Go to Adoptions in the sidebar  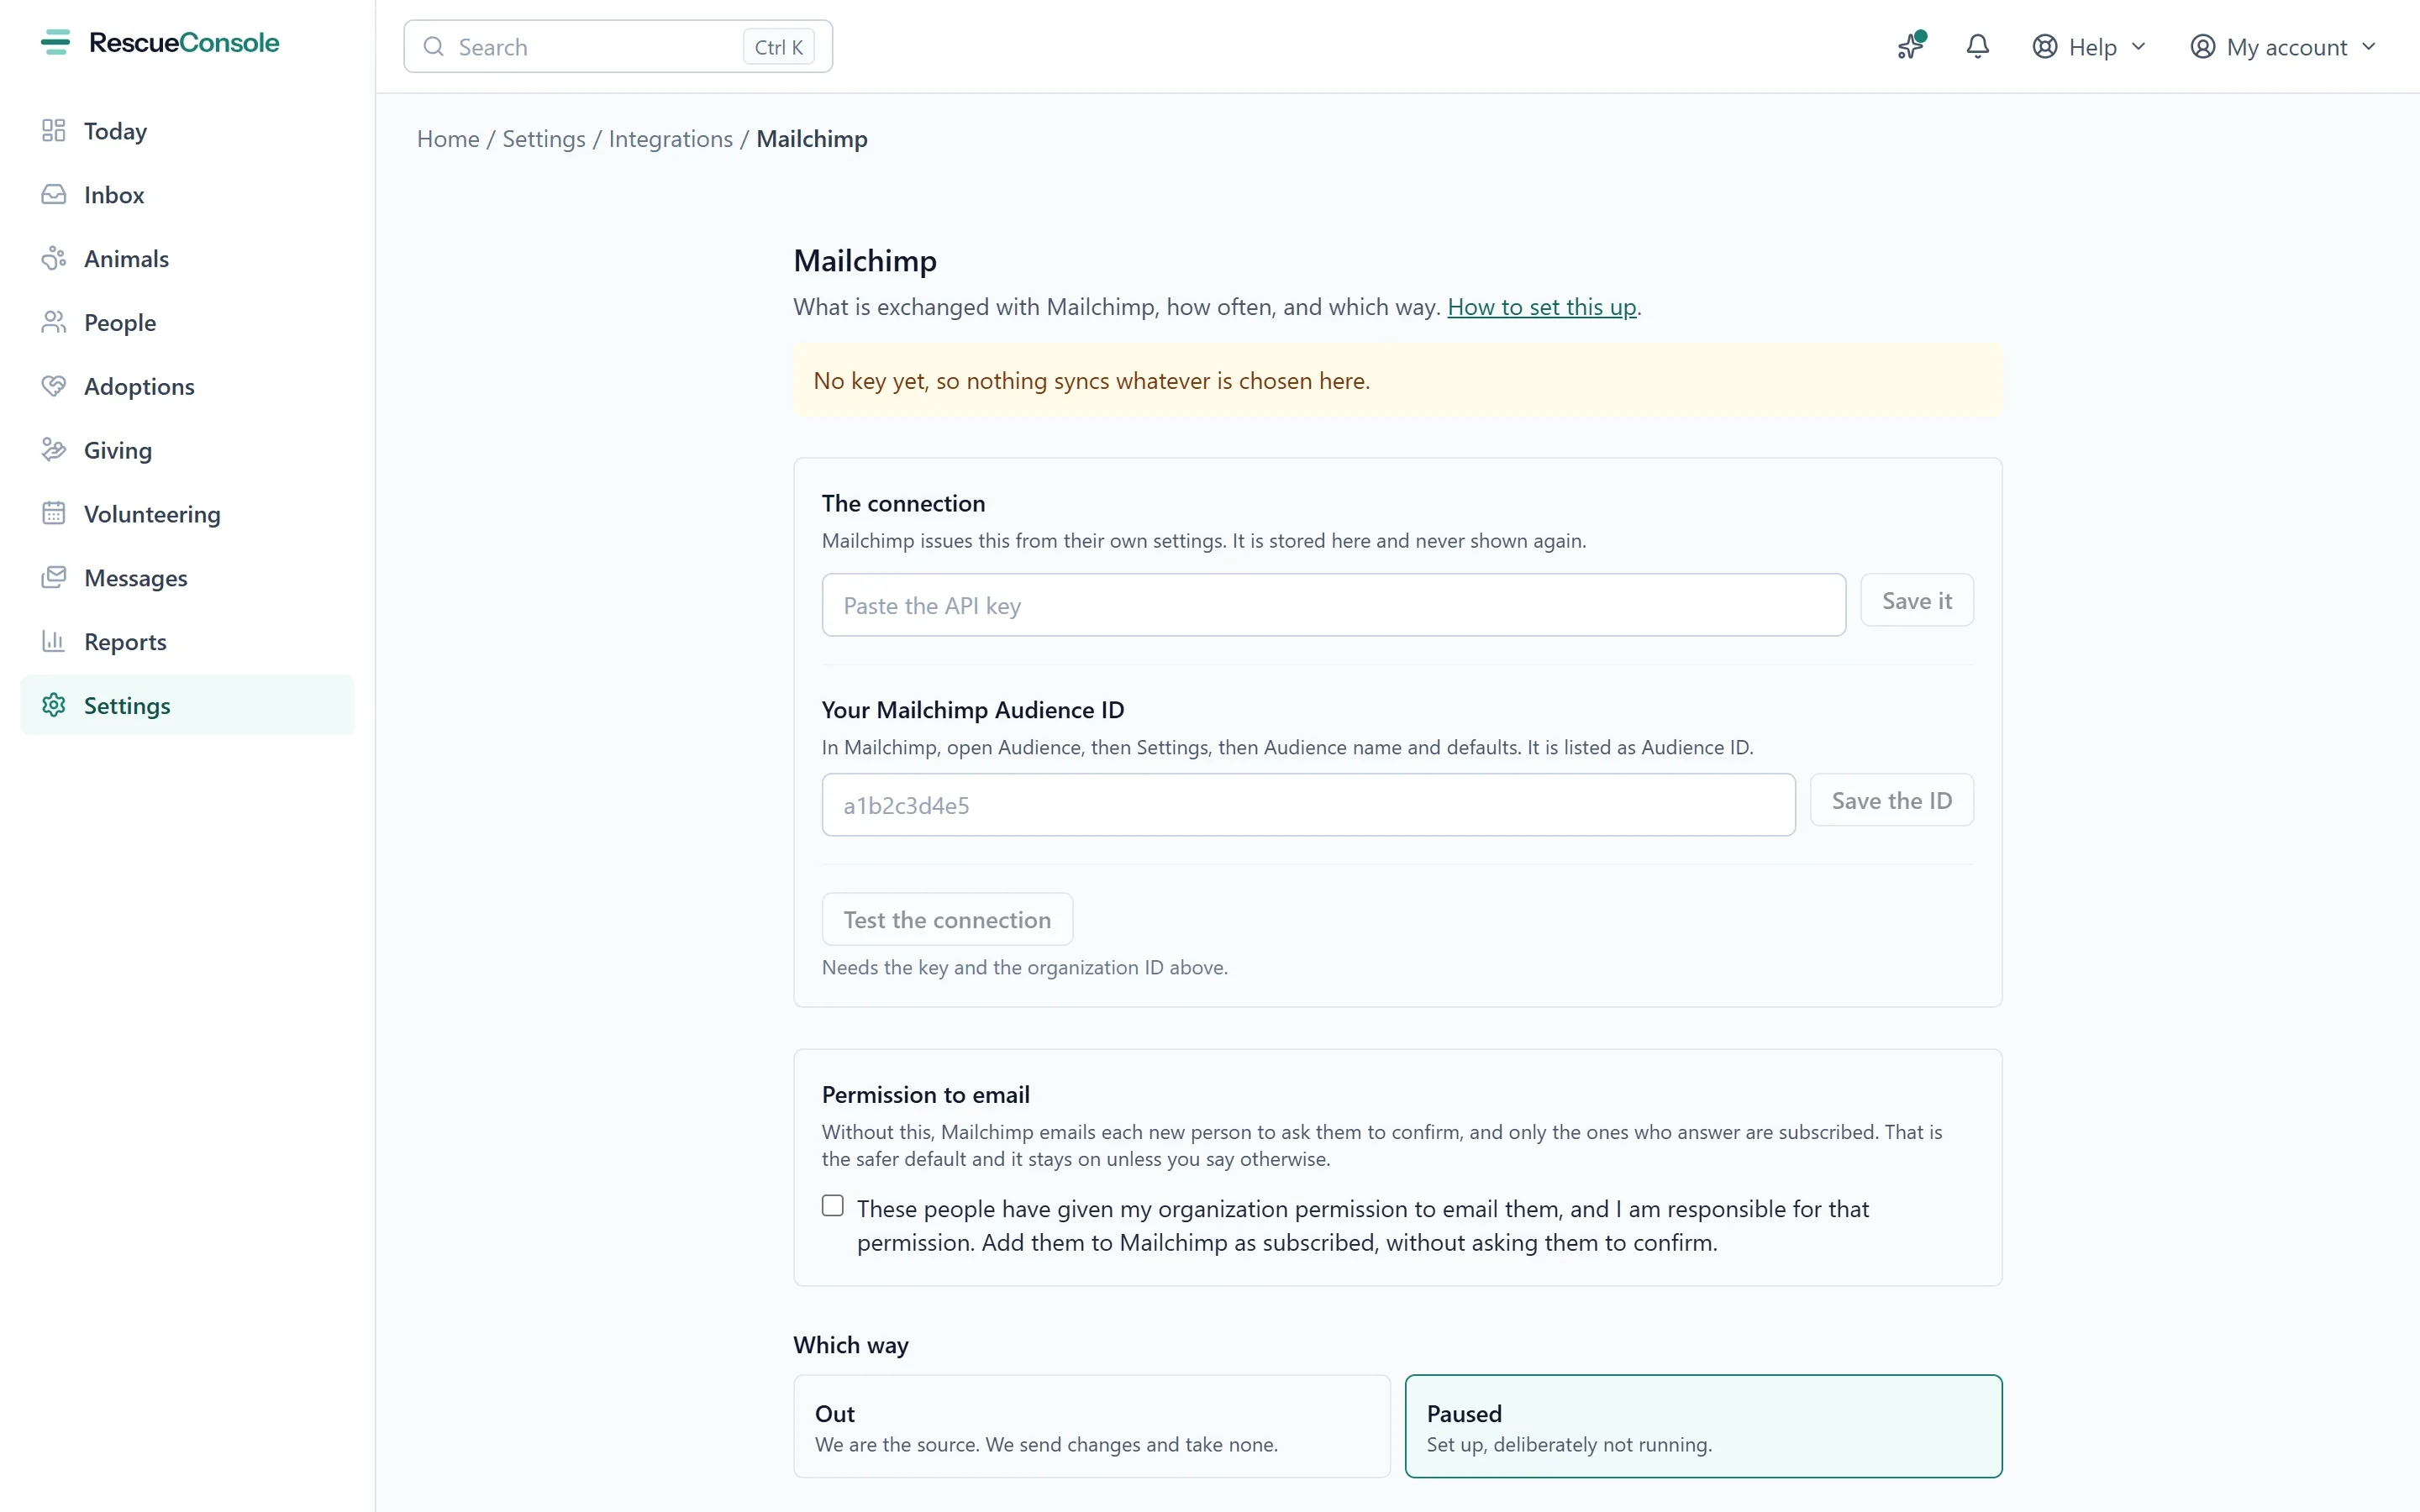click(x=187, y=386)
